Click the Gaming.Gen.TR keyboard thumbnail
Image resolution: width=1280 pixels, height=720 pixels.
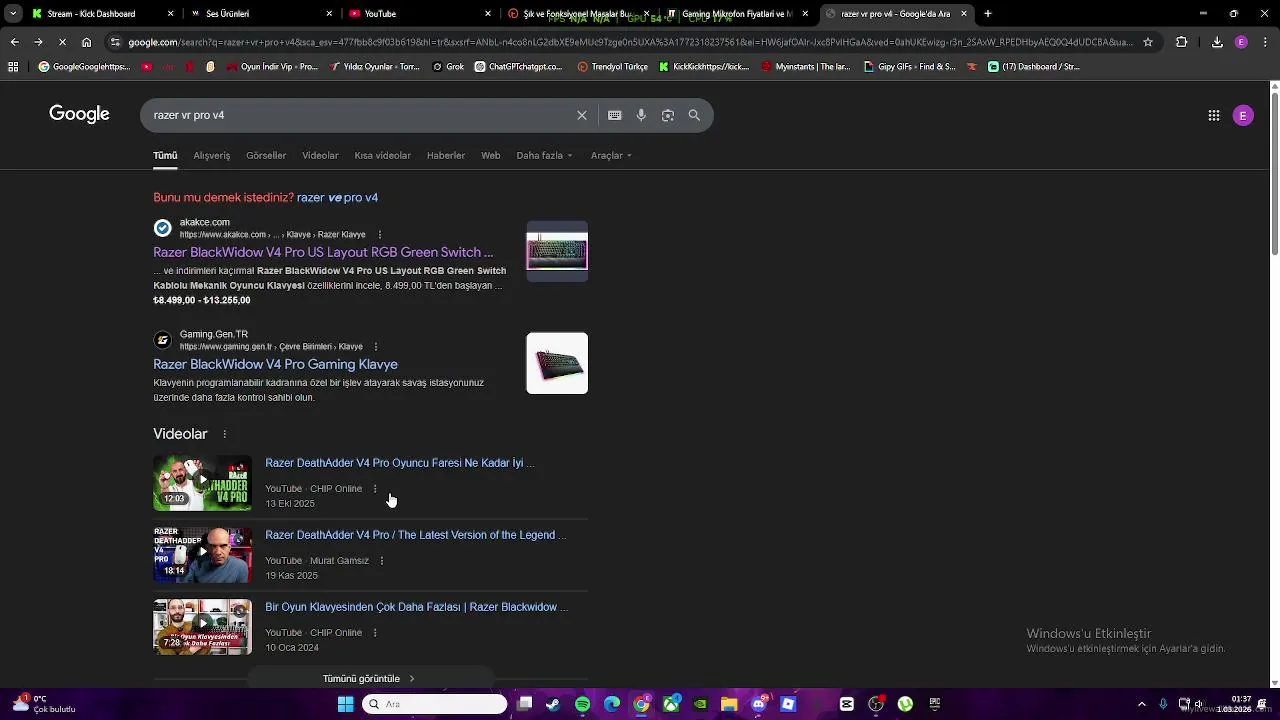point(557,363)
